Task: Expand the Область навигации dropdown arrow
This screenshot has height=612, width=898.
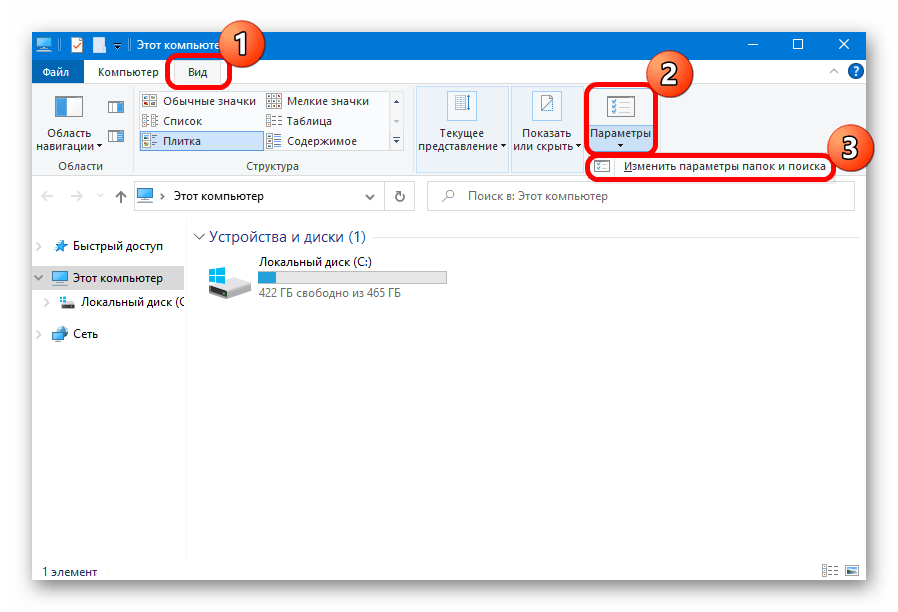Action: tap(100, 147)
